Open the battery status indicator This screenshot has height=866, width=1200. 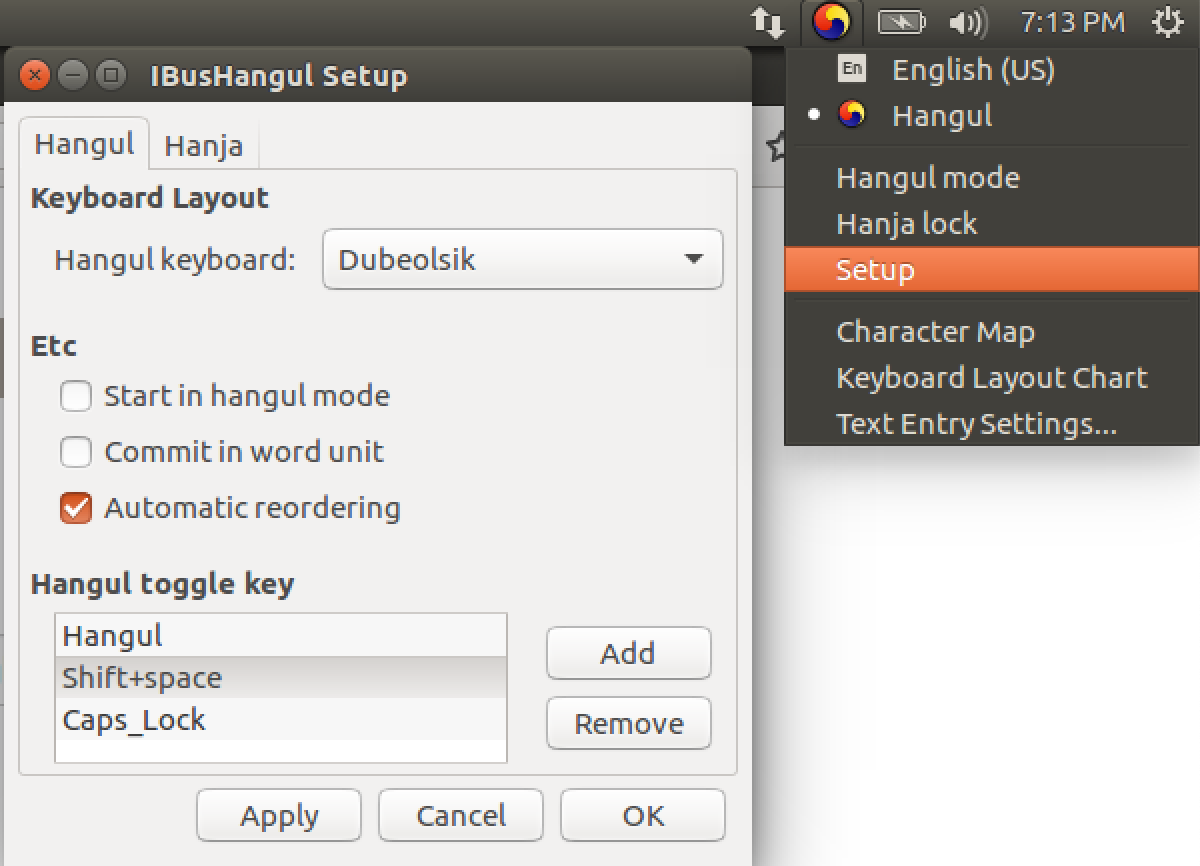tap(901, 22)
